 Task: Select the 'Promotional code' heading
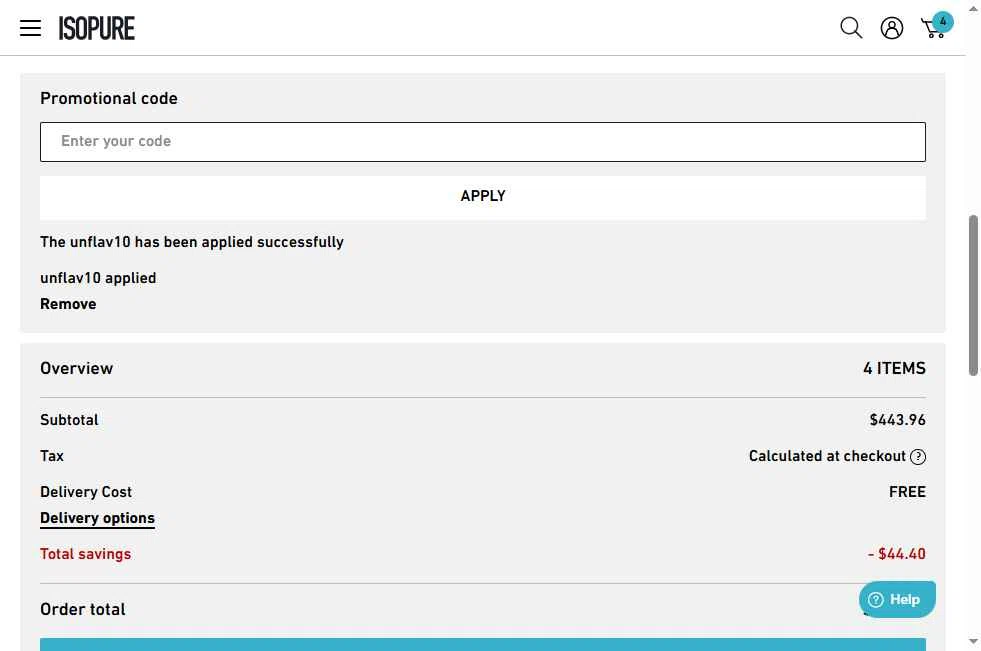(109, 98)
